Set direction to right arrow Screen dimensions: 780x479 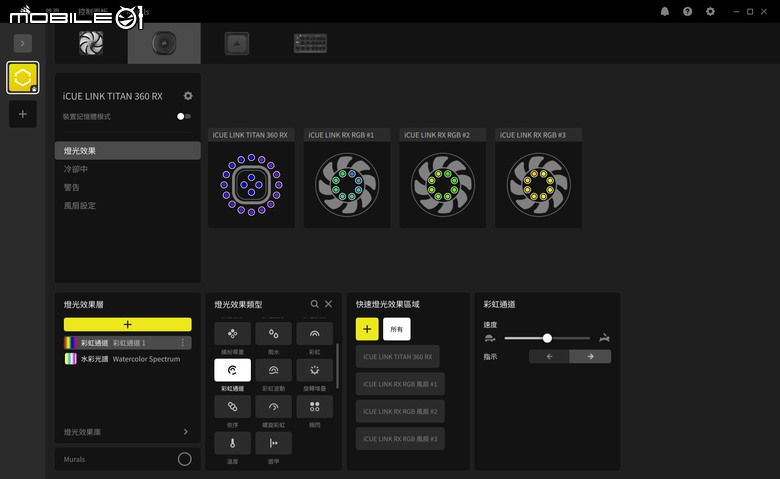coord(590,356)
